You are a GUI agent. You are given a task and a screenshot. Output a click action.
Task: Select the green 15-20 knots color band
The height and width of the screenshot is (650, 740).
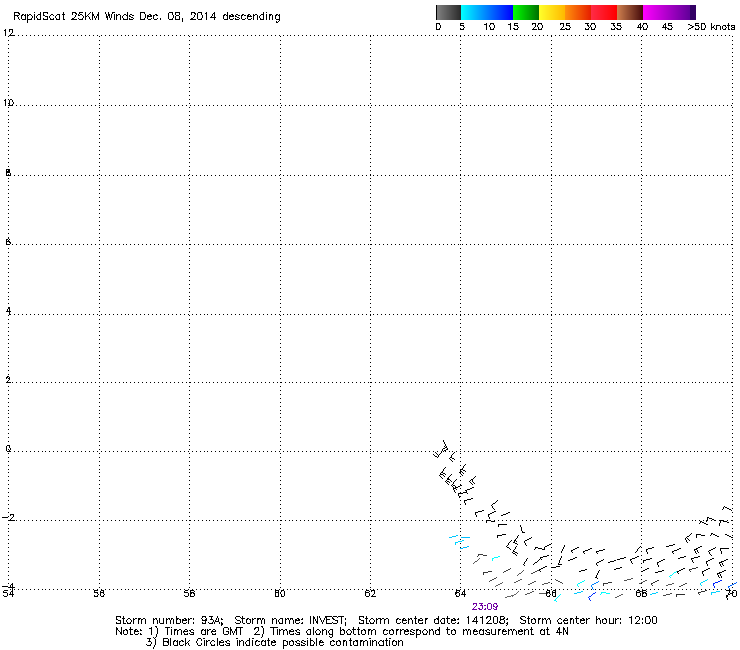tap(526, 12)
